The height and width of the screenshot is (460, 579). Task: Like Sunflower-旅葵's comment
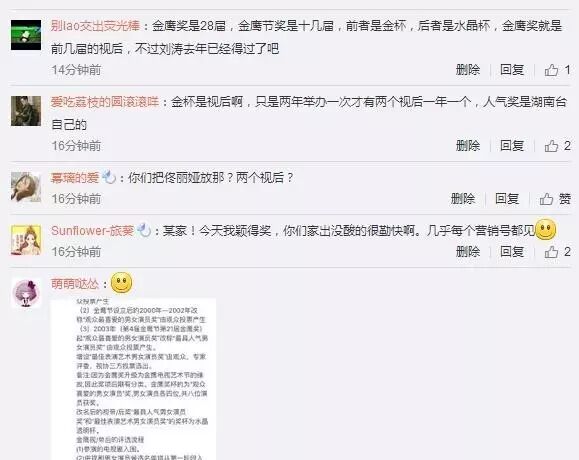557,252
